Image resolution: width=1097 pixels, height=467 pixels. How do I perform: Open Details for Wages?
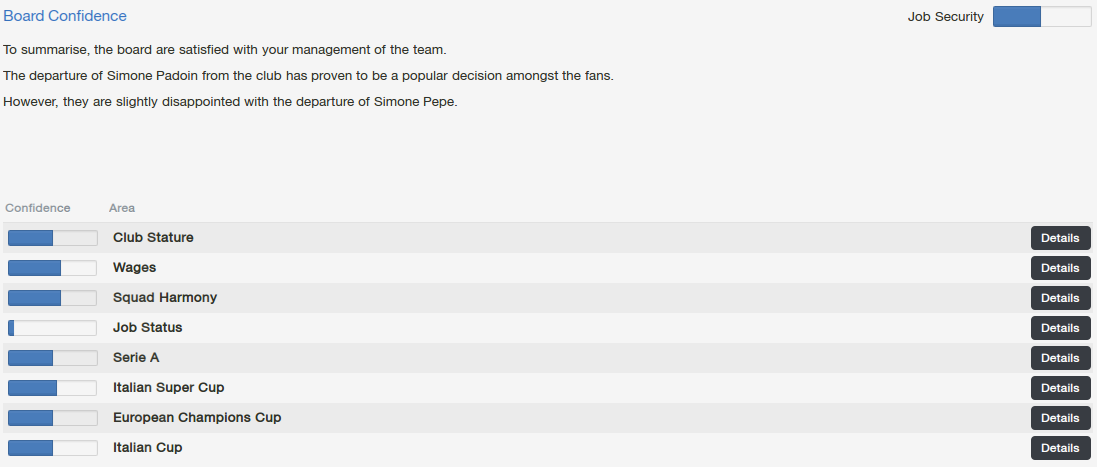(x=1060, y=268)
